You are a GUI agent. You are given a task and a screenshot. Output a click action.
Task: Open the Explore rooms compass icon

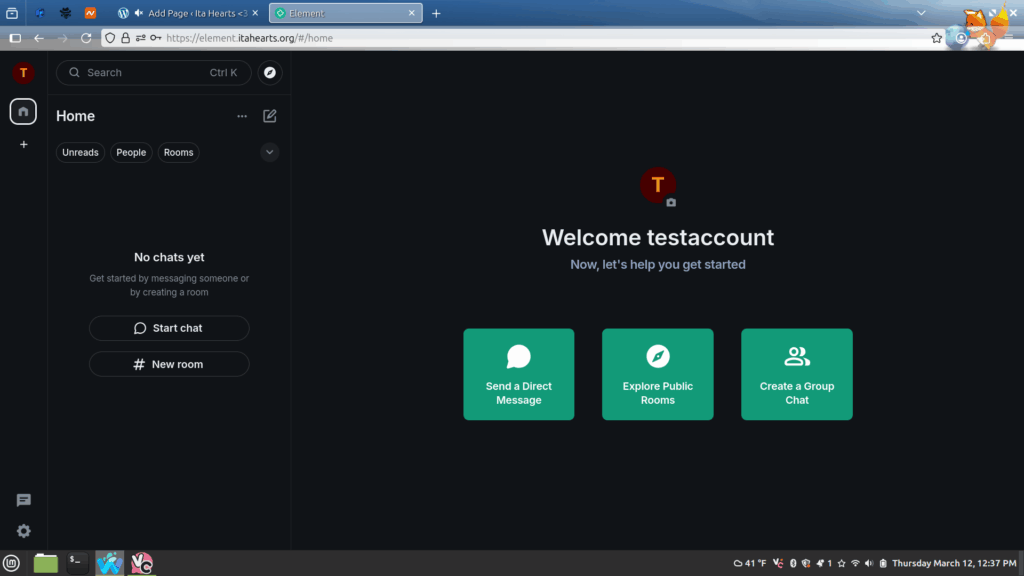point(270,73)
